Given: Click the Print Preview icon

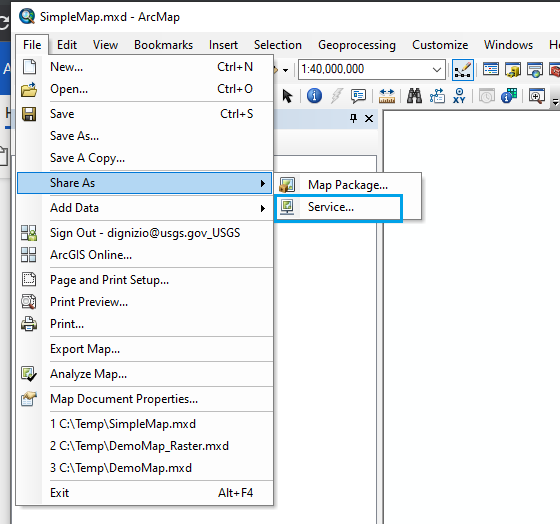Looking at the screenshot, I should (x=29, y=302).
